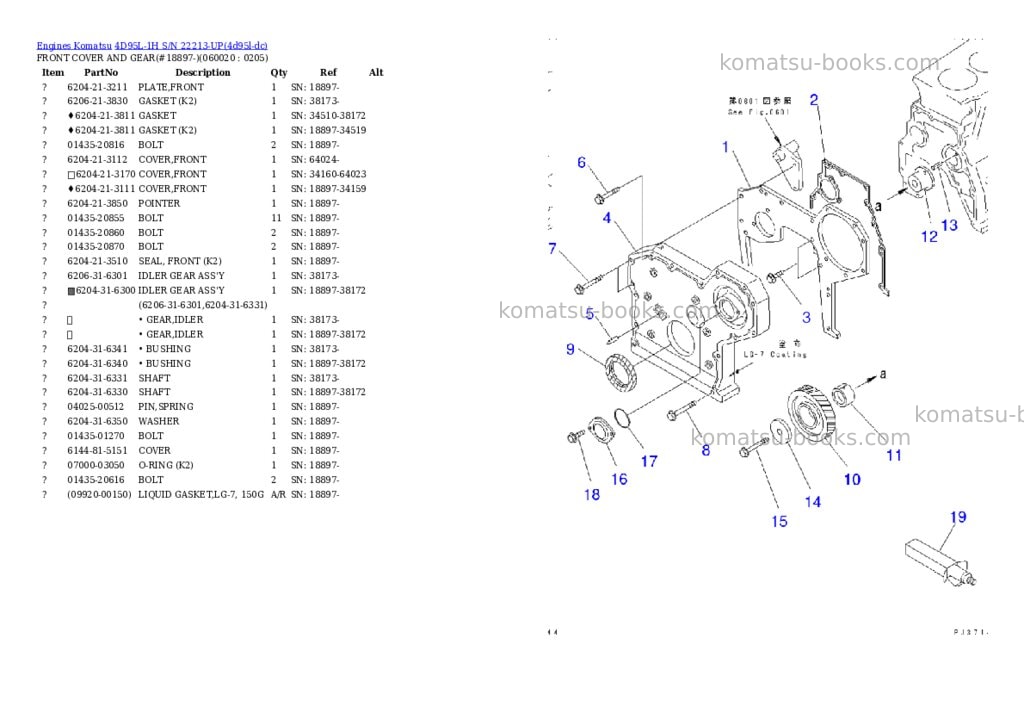Click the "SN: 34510-38172" reference

[328, 116]
